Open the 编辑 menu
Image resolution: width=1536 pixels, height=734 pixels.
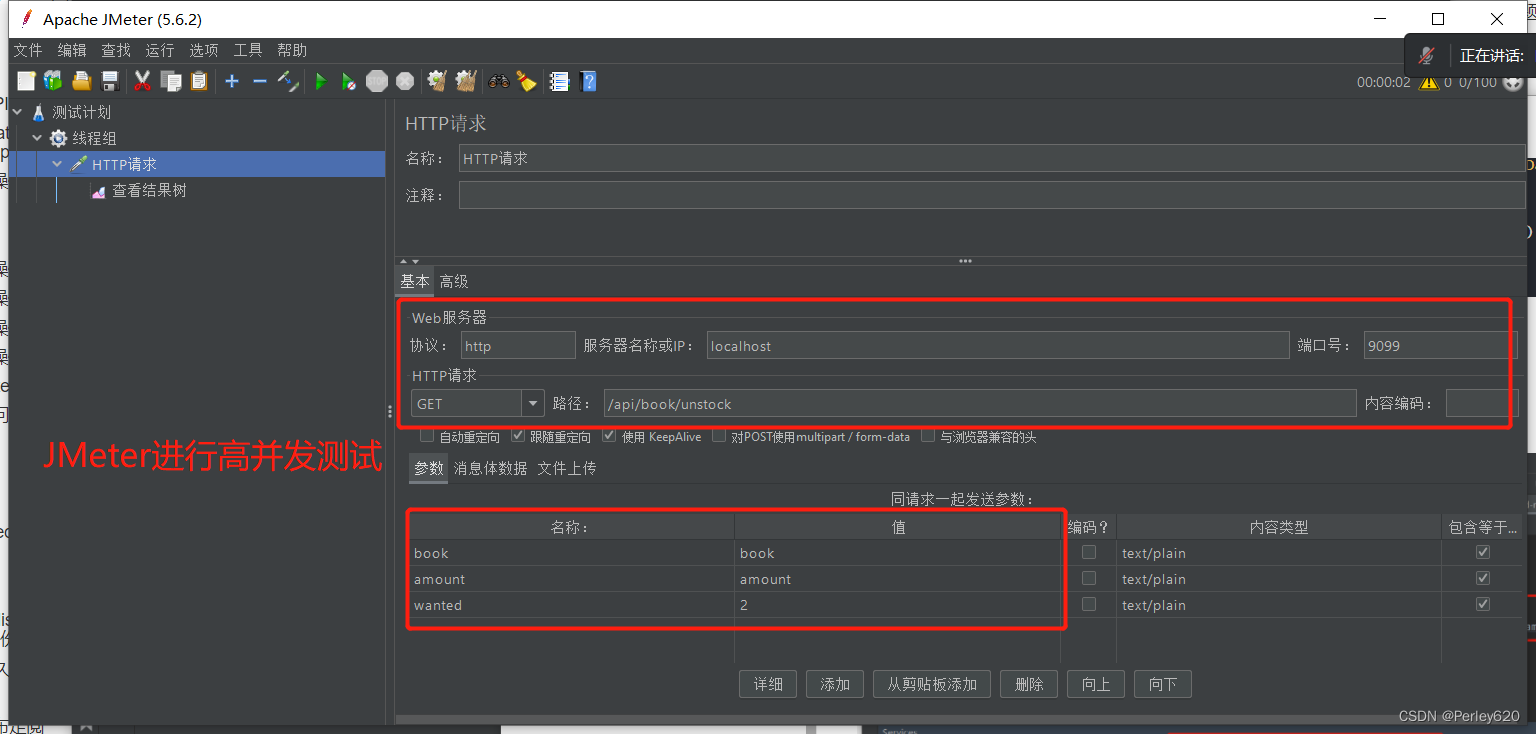click(72, 50)
